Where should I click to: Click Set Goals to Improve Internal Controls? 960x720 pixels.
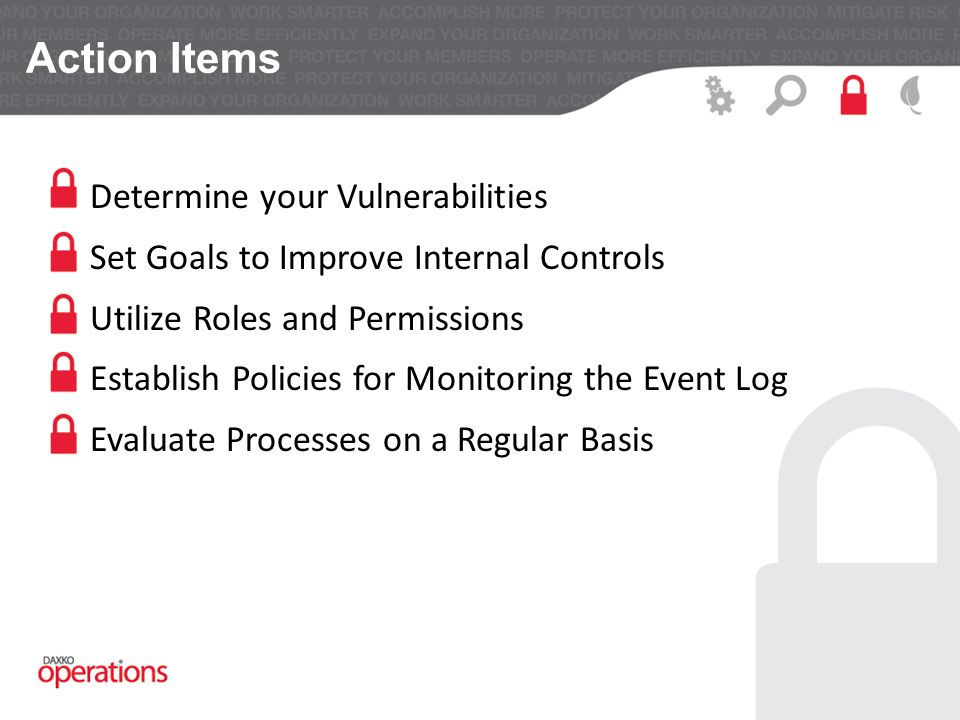click(377, 257)
